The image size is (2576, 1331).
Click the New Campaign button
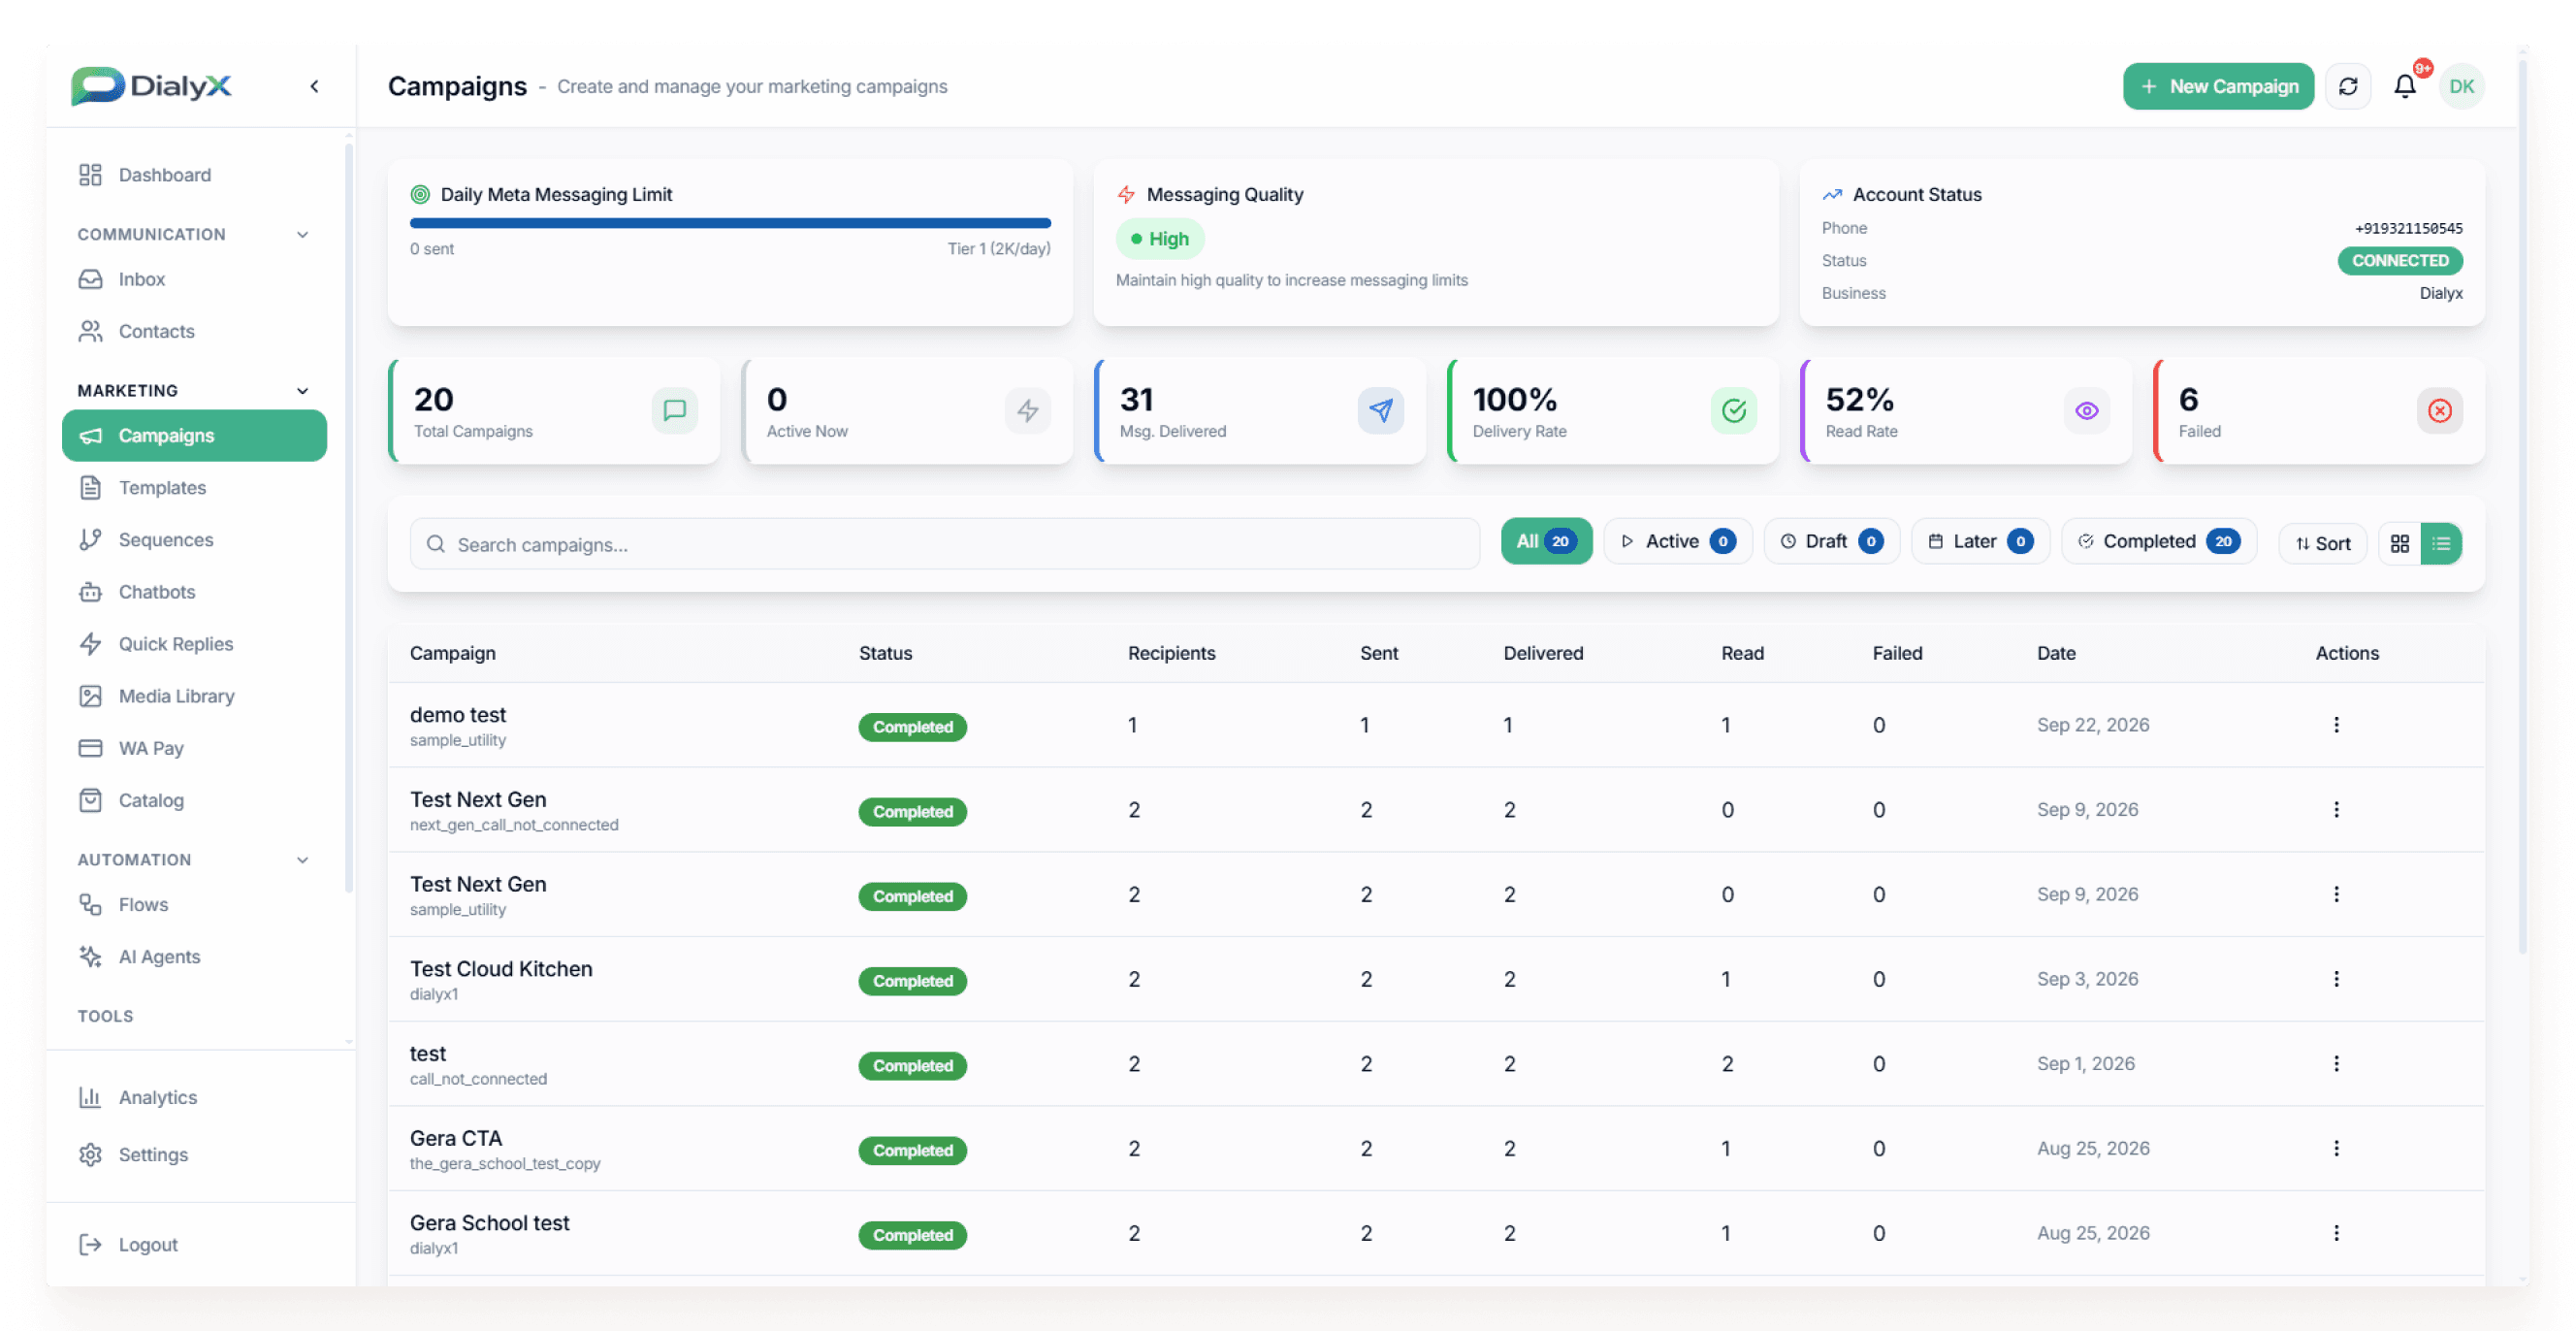click(2218, 86)
